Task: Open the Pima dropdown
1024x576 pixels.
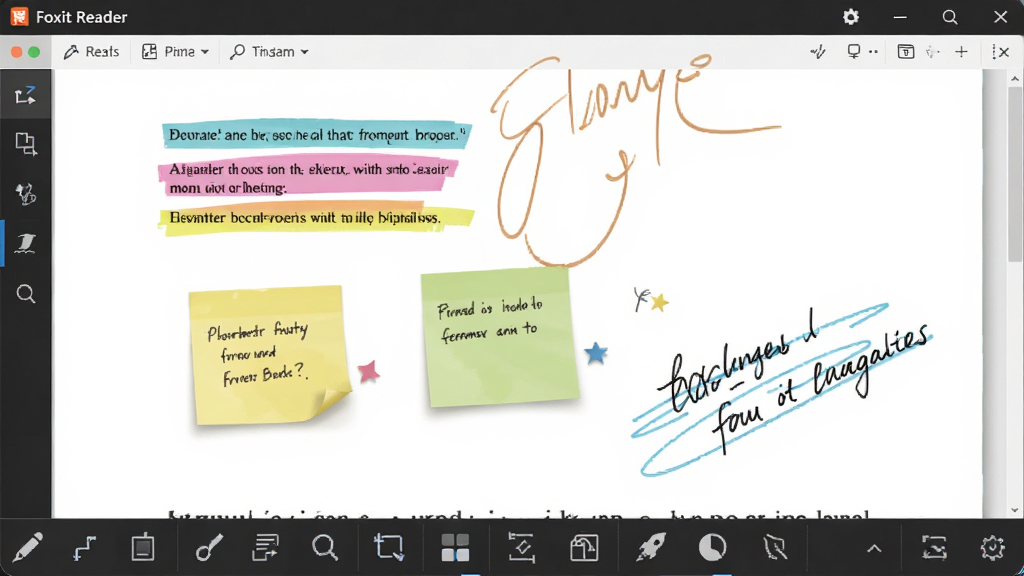Action: pyautogui.click(x=175, y=52)
